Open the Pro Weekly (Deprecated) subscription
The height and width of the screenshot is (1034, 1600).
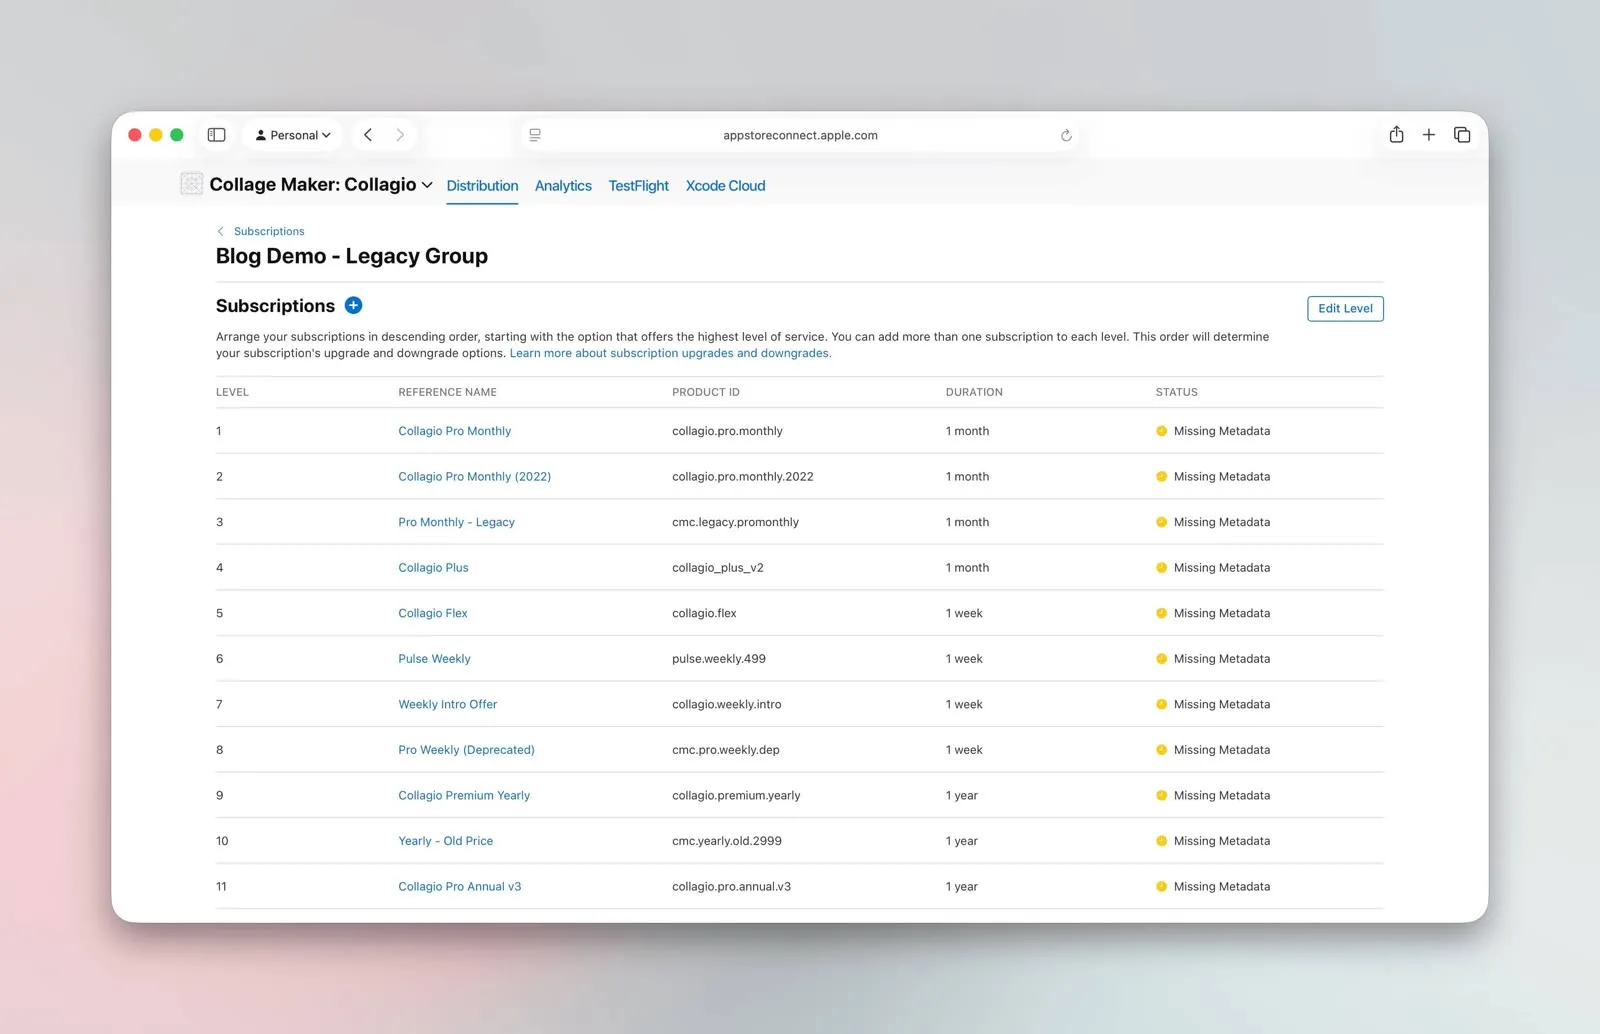coord(466,750)
